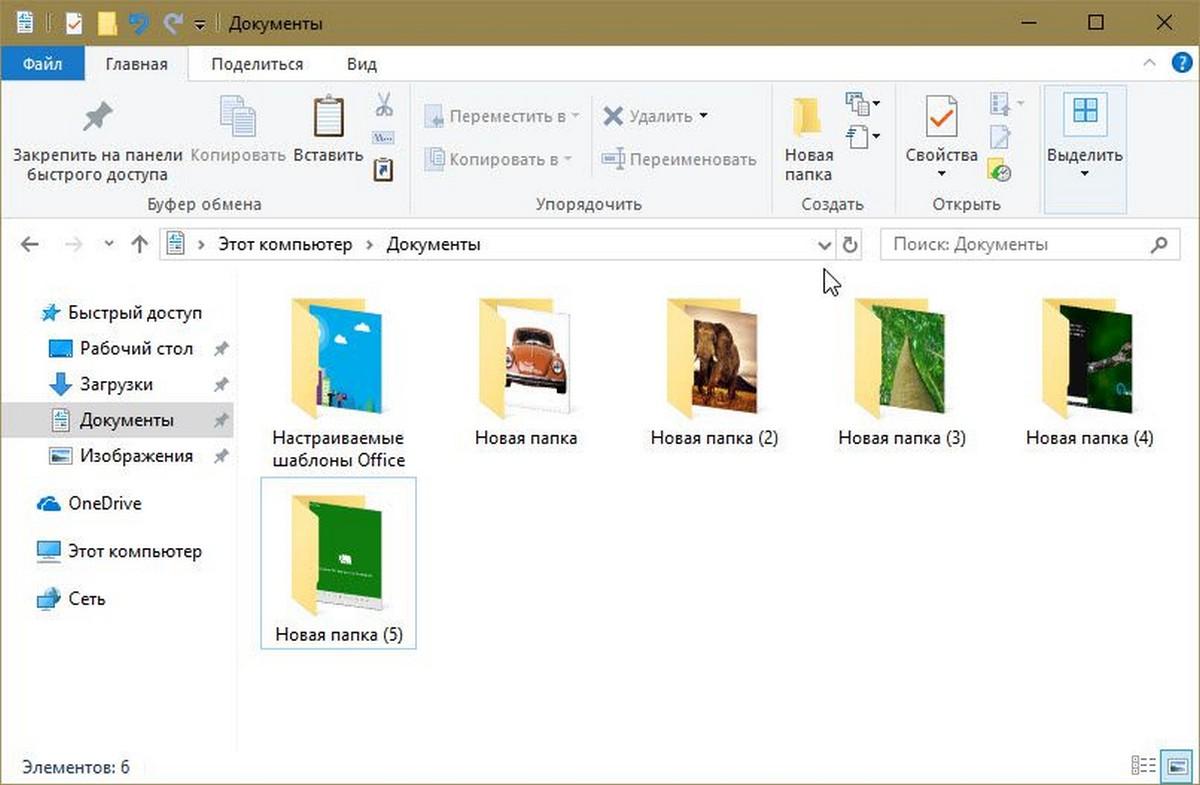The image size is (1200, 785).
Task: Click the scissors cut icon
Action: click(384, 104)
